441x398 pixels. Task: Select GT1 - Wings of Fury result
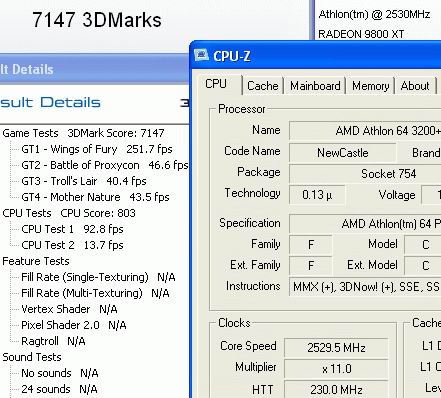tap(97, 149)
